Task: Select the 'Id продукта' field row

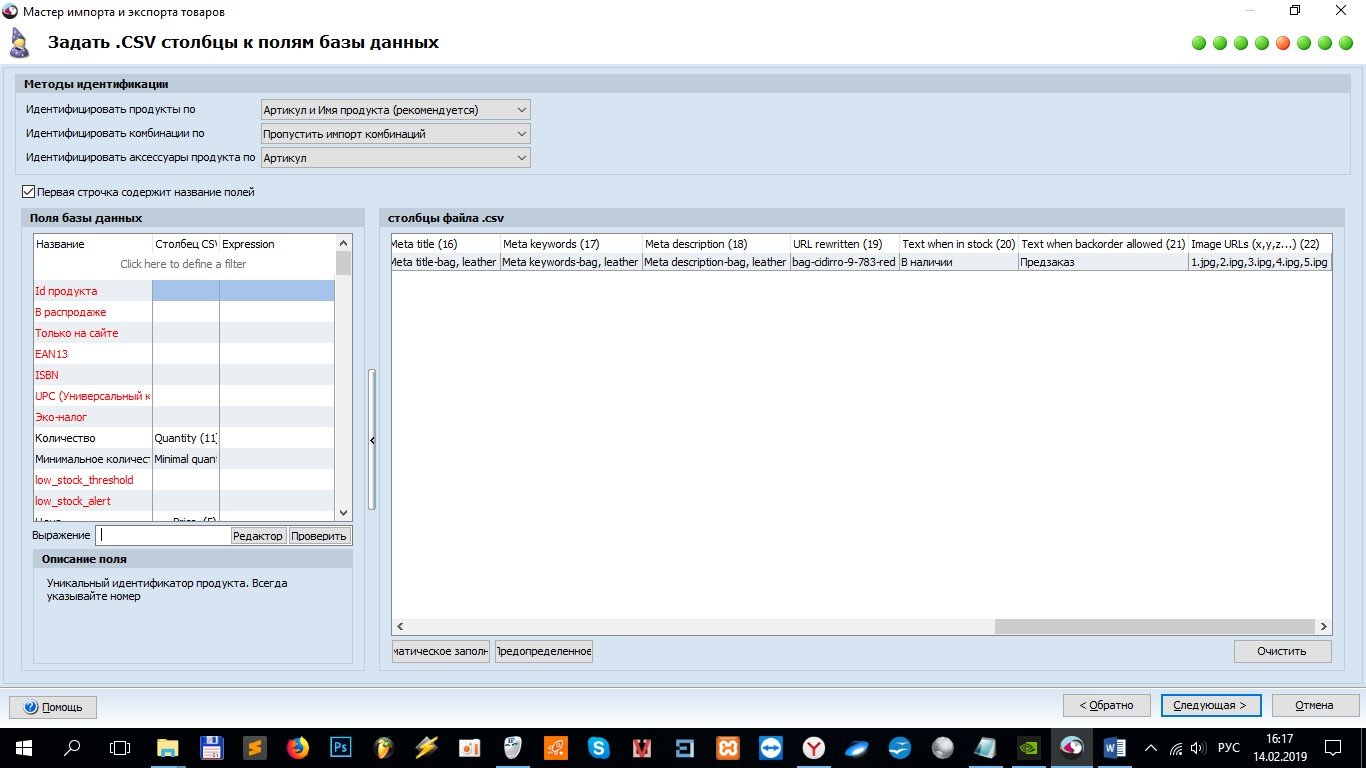Action: point(184,291)
